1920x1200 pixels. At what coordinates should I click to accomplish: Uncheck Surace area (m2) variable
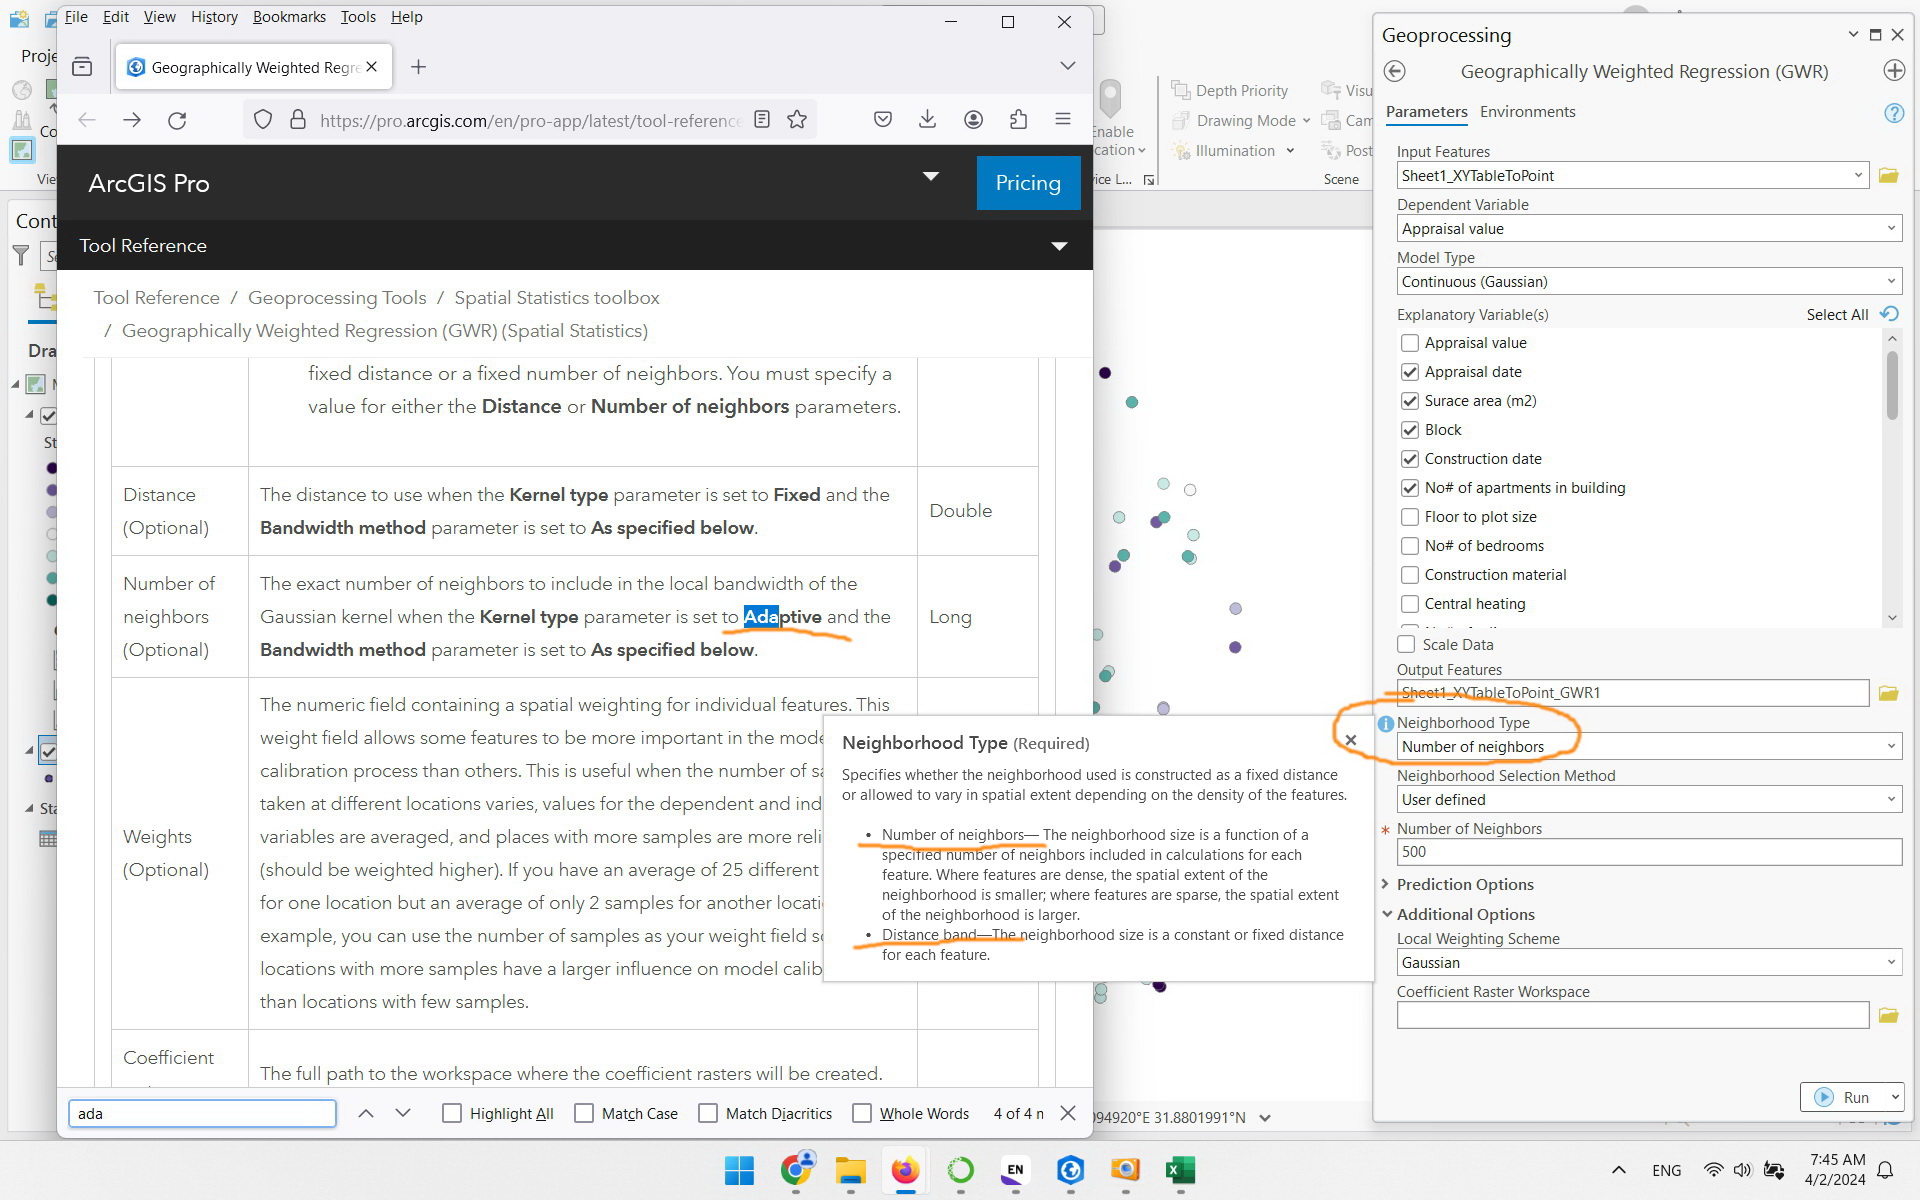[1410, 401]
